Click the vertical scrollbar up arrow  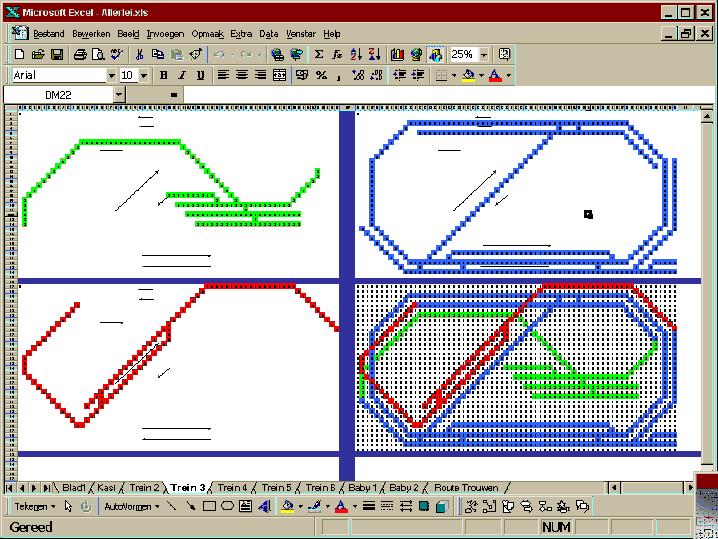pos(707,117)
